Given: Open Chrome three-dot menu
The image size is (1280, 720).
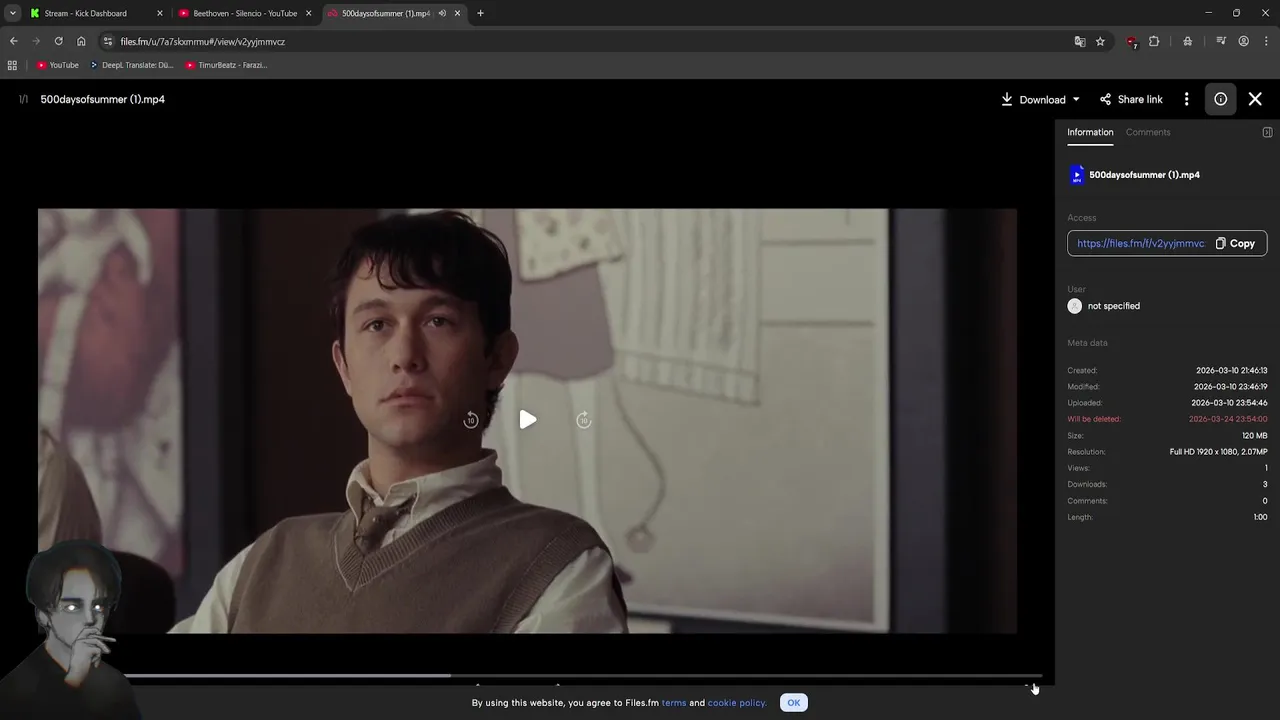Looking at the screenshot, I should point(1265,41).
